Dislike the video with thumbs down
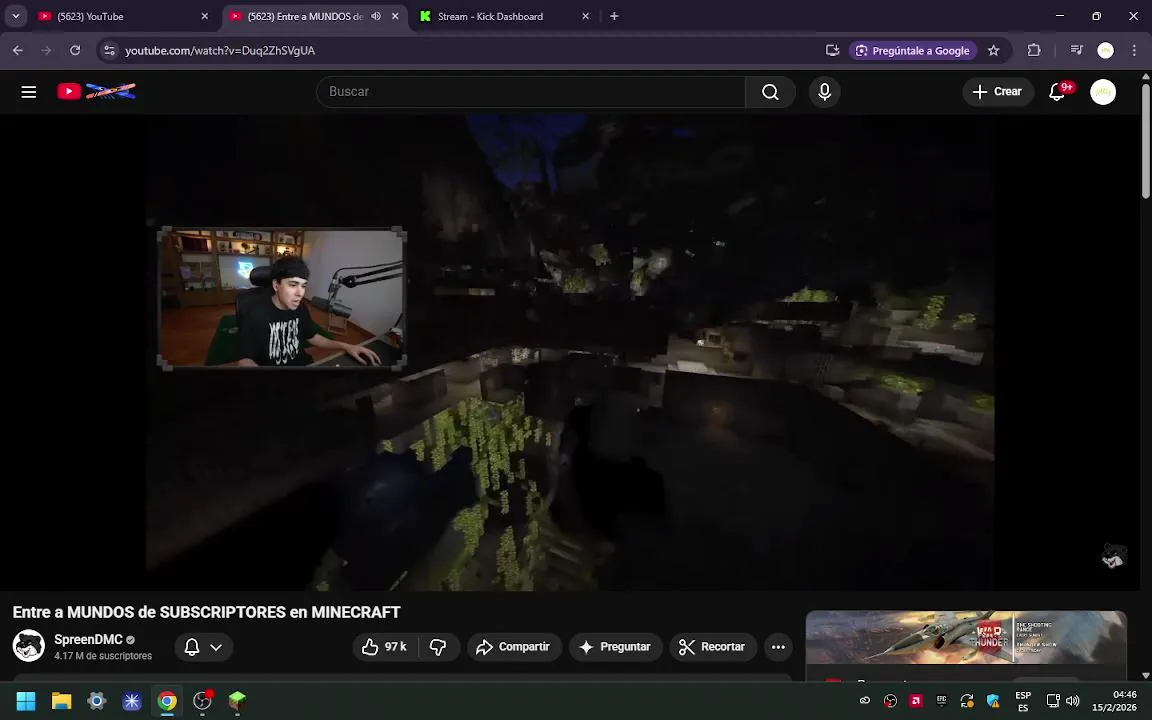This screenshot has height=720, width=1152. [x=438, y=647]
